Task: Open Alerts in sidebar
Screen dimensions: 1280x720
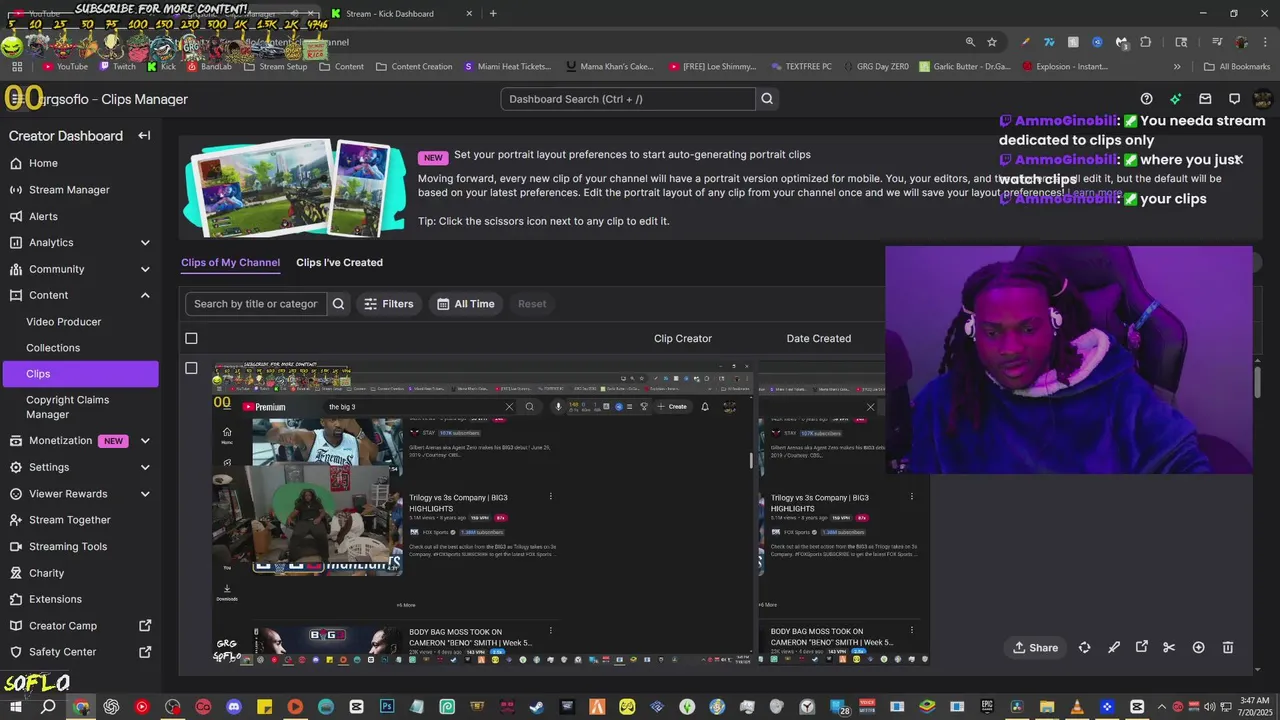Action: [x=43, y=216]
